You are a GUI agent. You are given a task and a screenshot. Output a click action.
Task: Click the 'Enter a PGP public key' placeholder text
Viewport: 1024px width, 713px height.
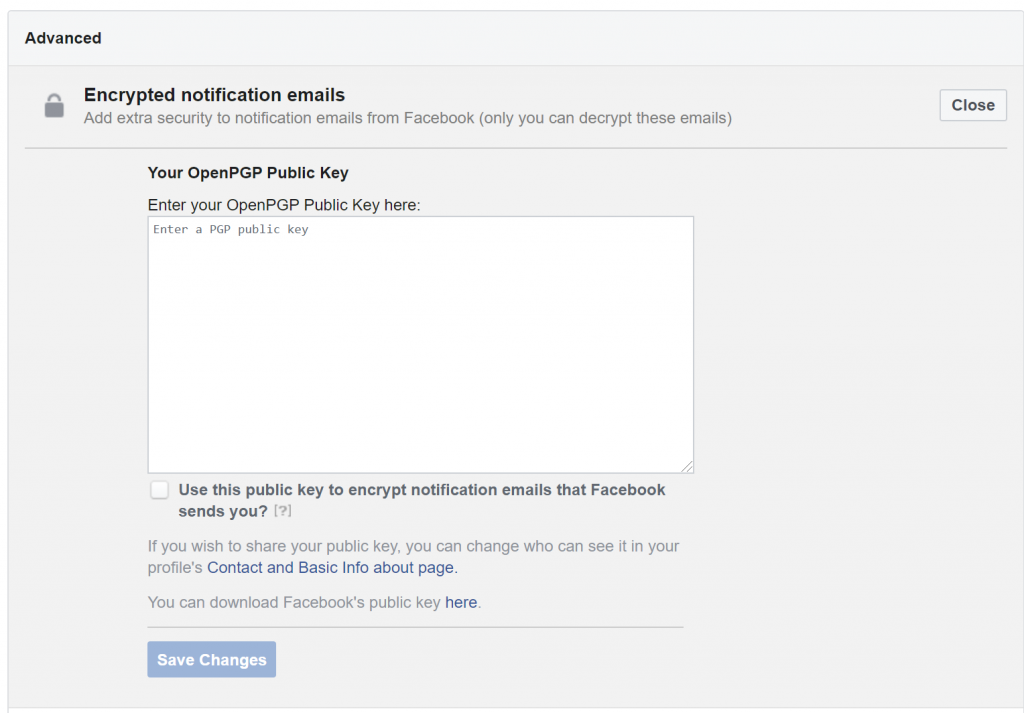click(x=231, y=229)
